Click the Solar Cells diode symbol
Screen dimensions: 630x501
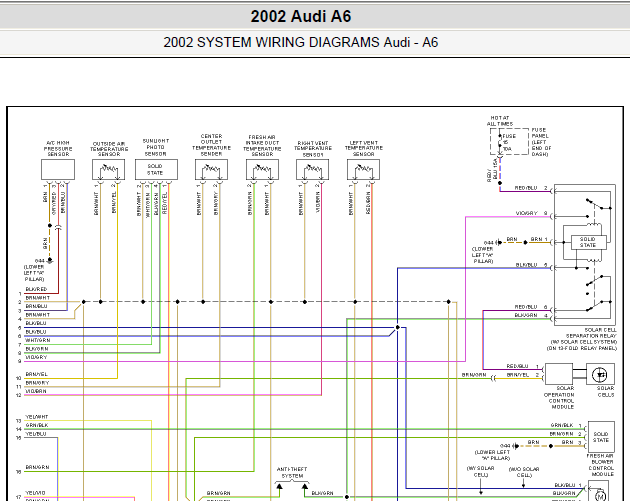point(600,374)
